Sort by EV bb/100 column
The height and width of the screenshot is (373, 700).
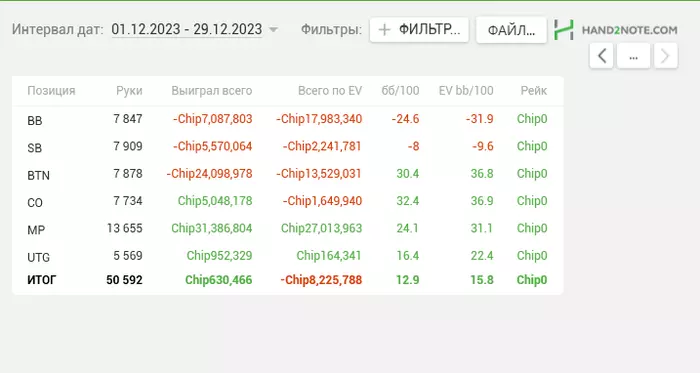coord(466,91)
